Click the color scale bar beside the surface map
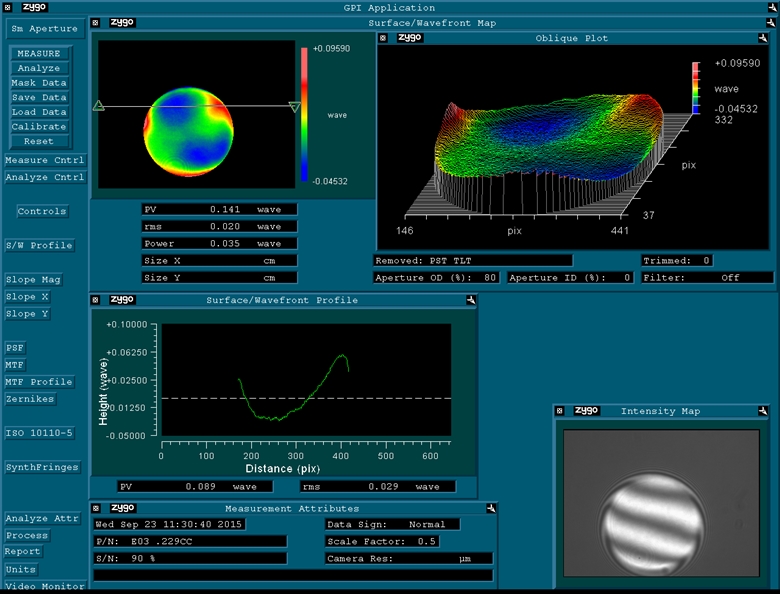The height and width of the screenshot is (594, 780). point(305,115)
